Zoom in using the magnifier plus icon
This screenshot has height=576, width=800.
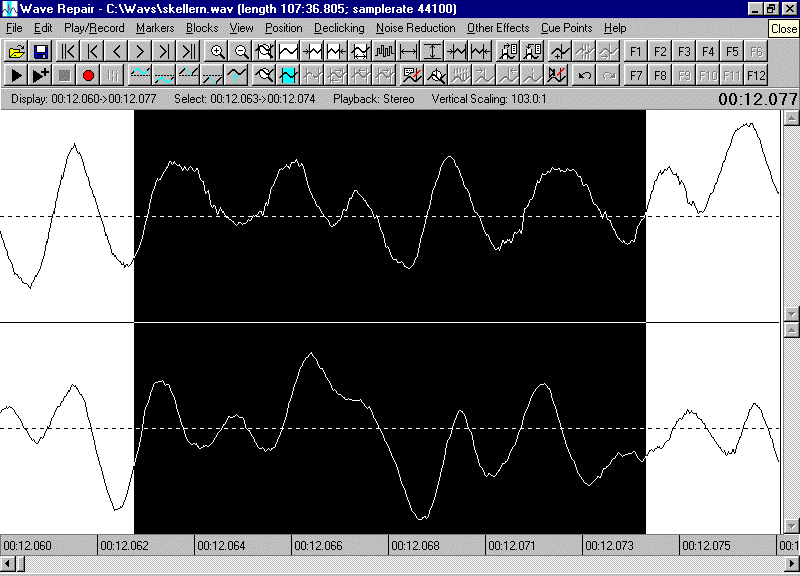[x=217, y=51]
